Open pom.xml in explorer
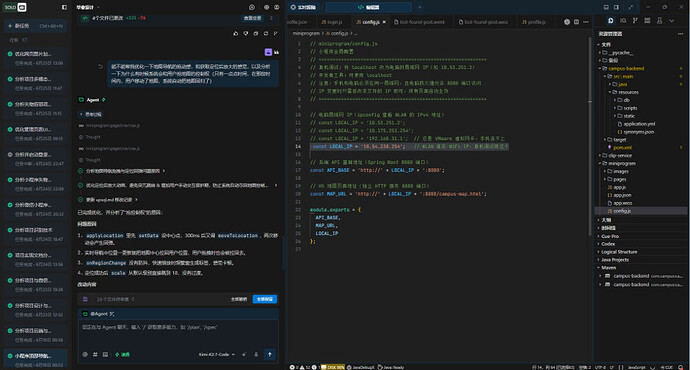Screen dimensions: 690x370 tap(622, 147)
